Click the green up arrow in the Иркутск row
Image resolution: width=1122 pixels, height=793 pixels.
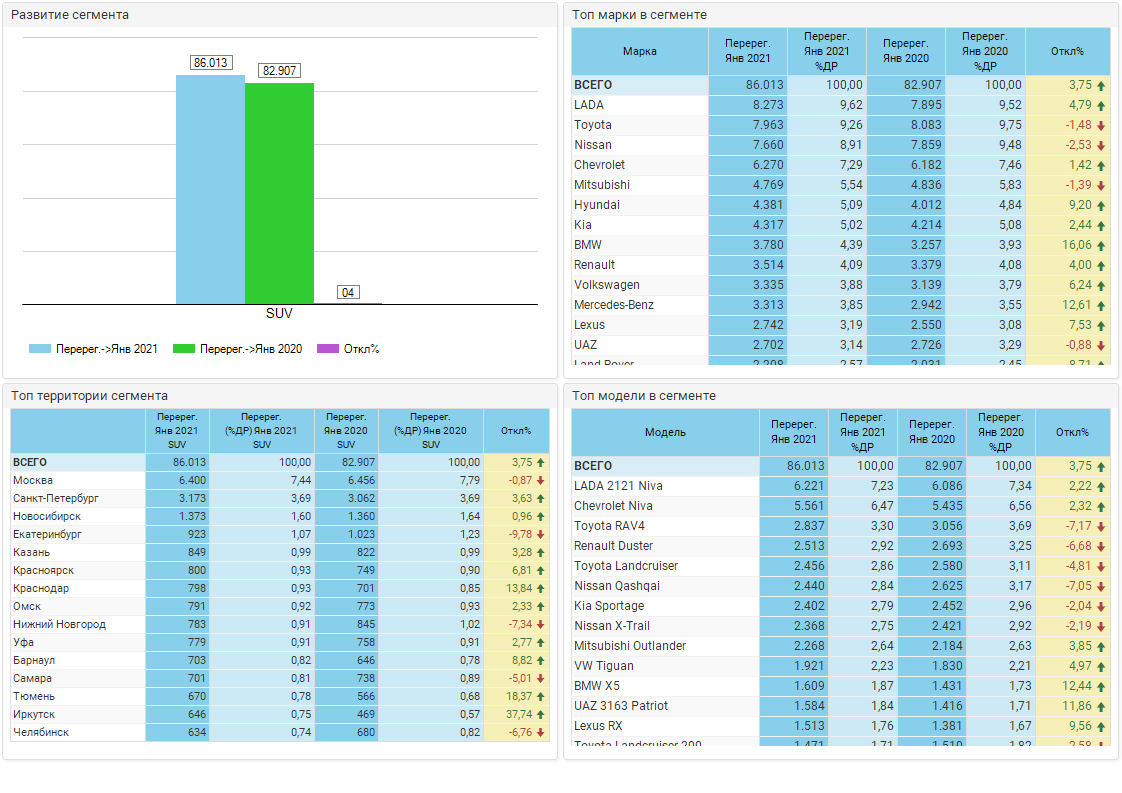(541, 715)
